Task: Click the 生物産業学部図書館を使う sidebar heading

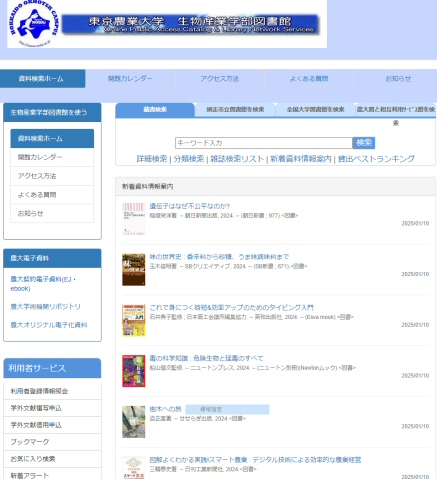Action: click(x=52, y=113)
